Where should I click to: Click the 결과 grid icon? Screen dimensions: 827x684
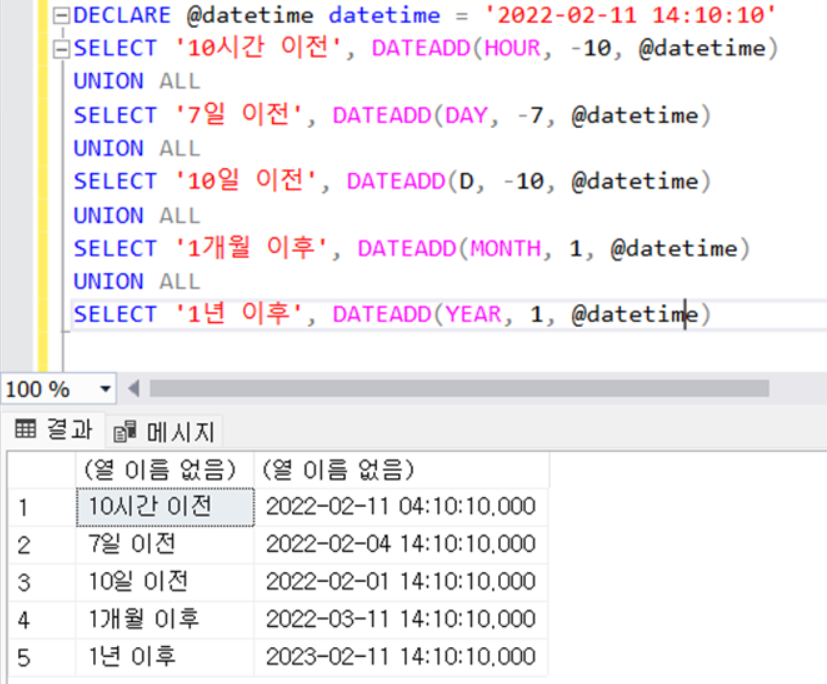(25, 429)
